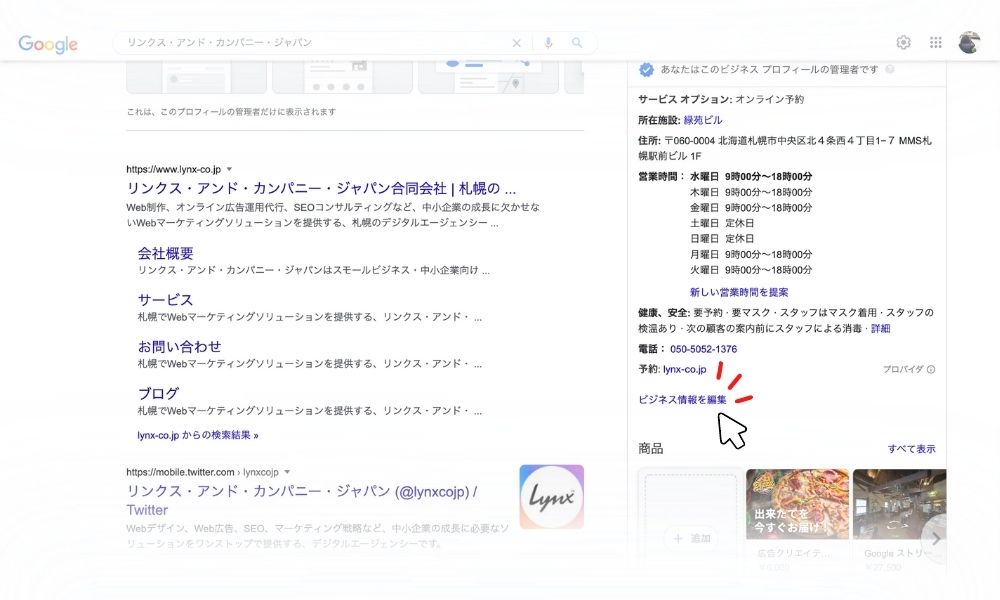
Task: Click the 土曜日 定休日 hours row
Action: pyautogui.click(x=722, y=223)
